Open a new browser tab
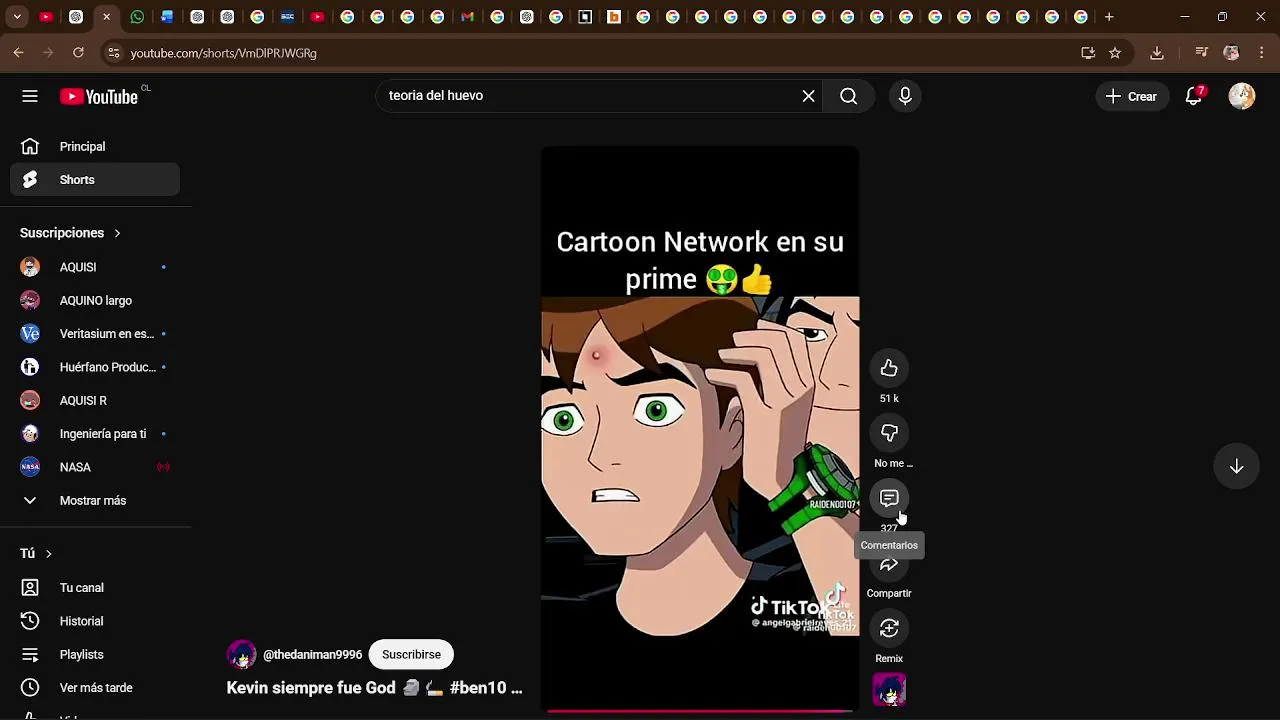Image resolution: width=1280 pixels, height=720 pixels. click(x=1109, y=17)
